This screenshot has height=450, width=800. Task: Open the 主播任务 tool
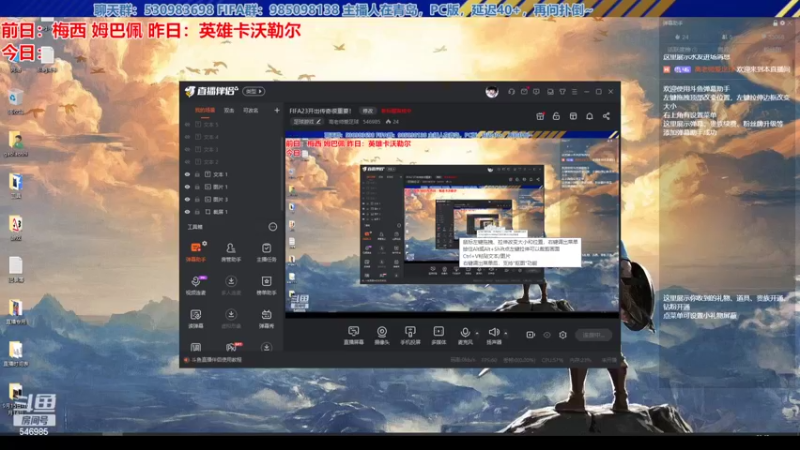tap(266, 252)
